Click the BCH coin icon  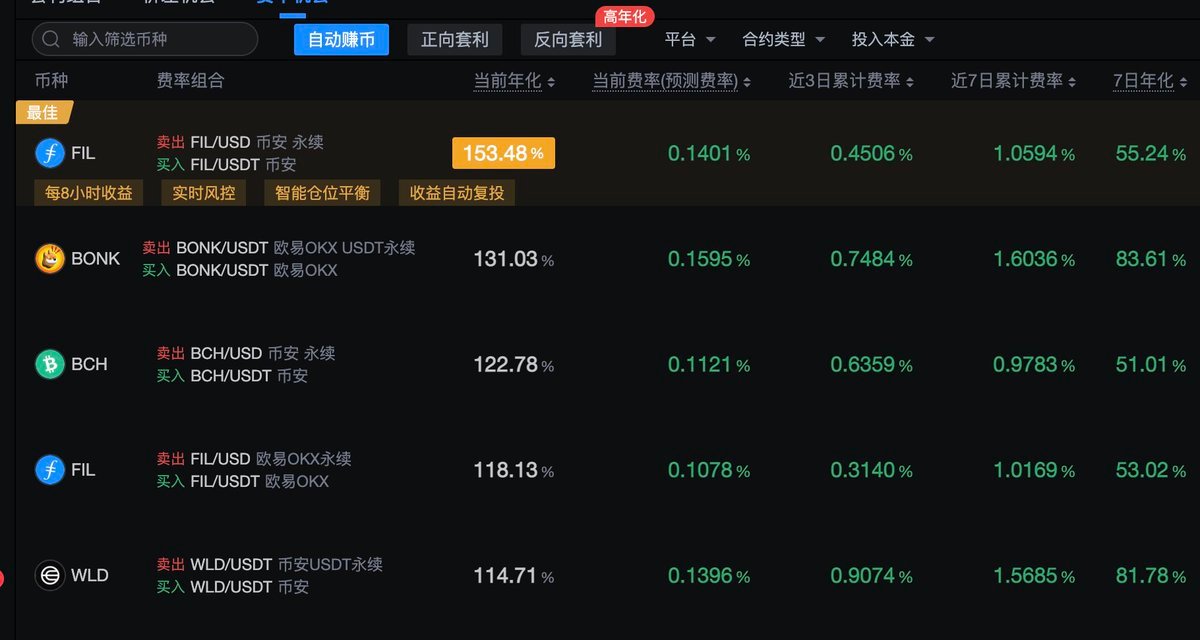(x=49, y=364)
